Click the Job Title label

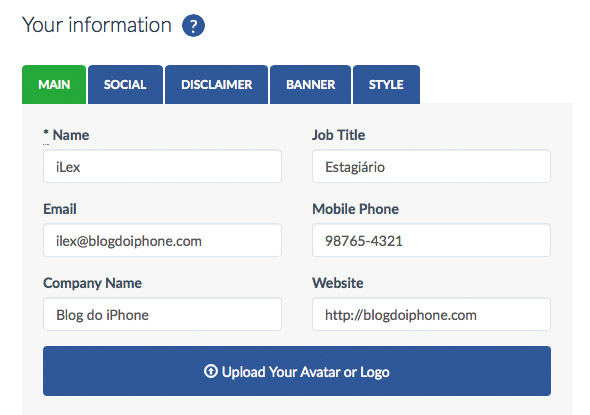point(339,135)
